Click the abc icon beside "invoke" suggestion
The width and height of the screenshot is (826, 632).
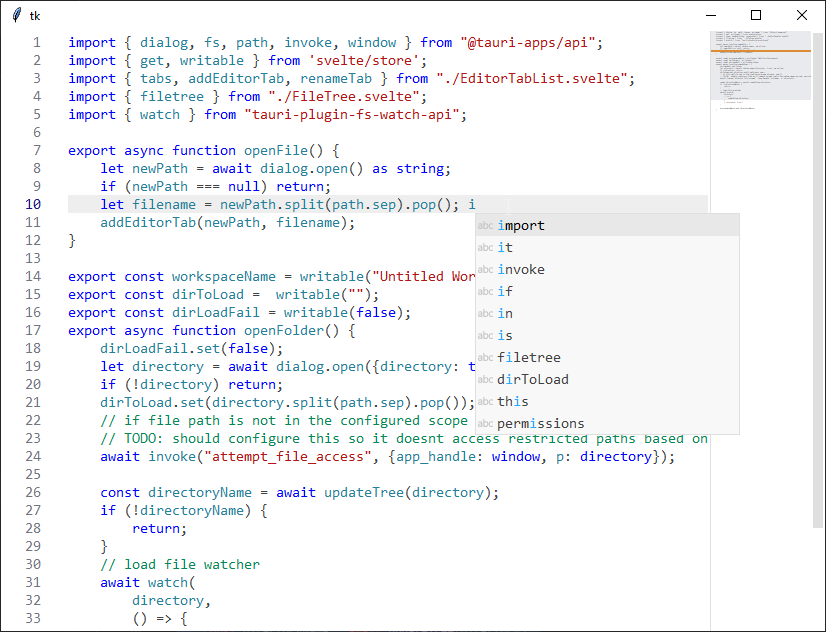pos(484,269)
